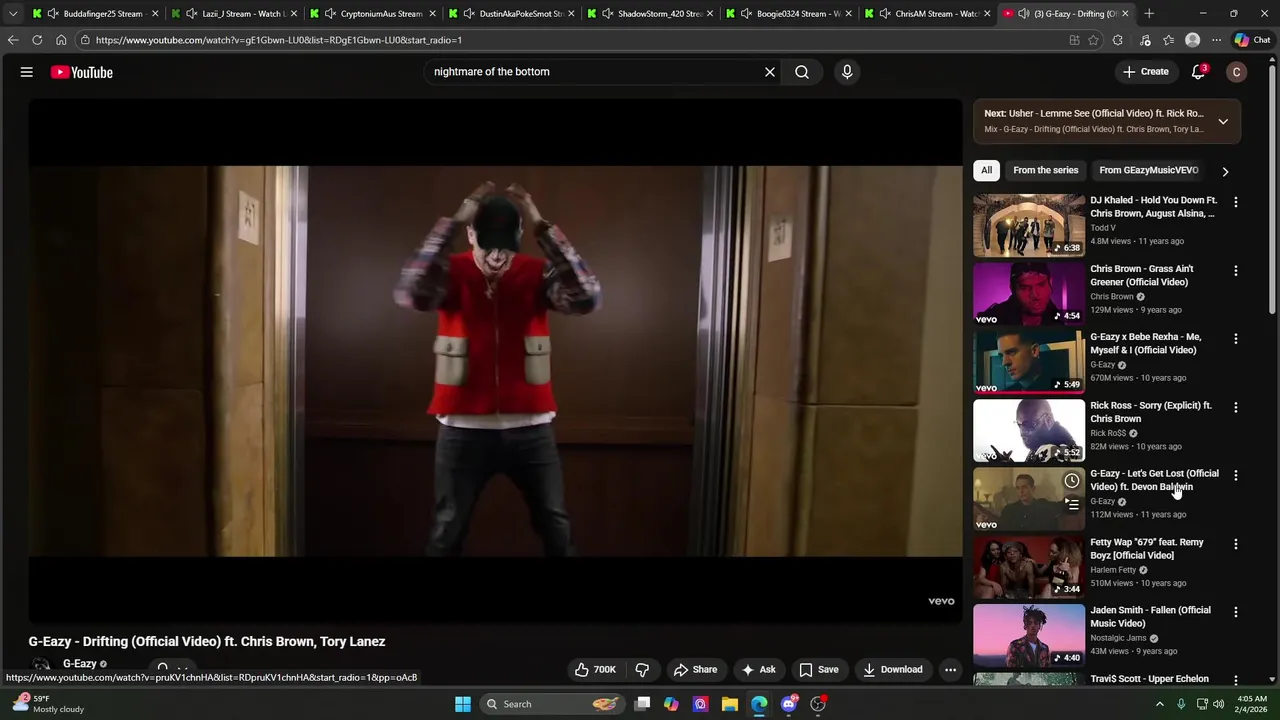Image resolution: width=1280 pixels, height=720 pixels.
Task: Select the 'From GEazyMusicVEVO' chip
Action: 1148,170
